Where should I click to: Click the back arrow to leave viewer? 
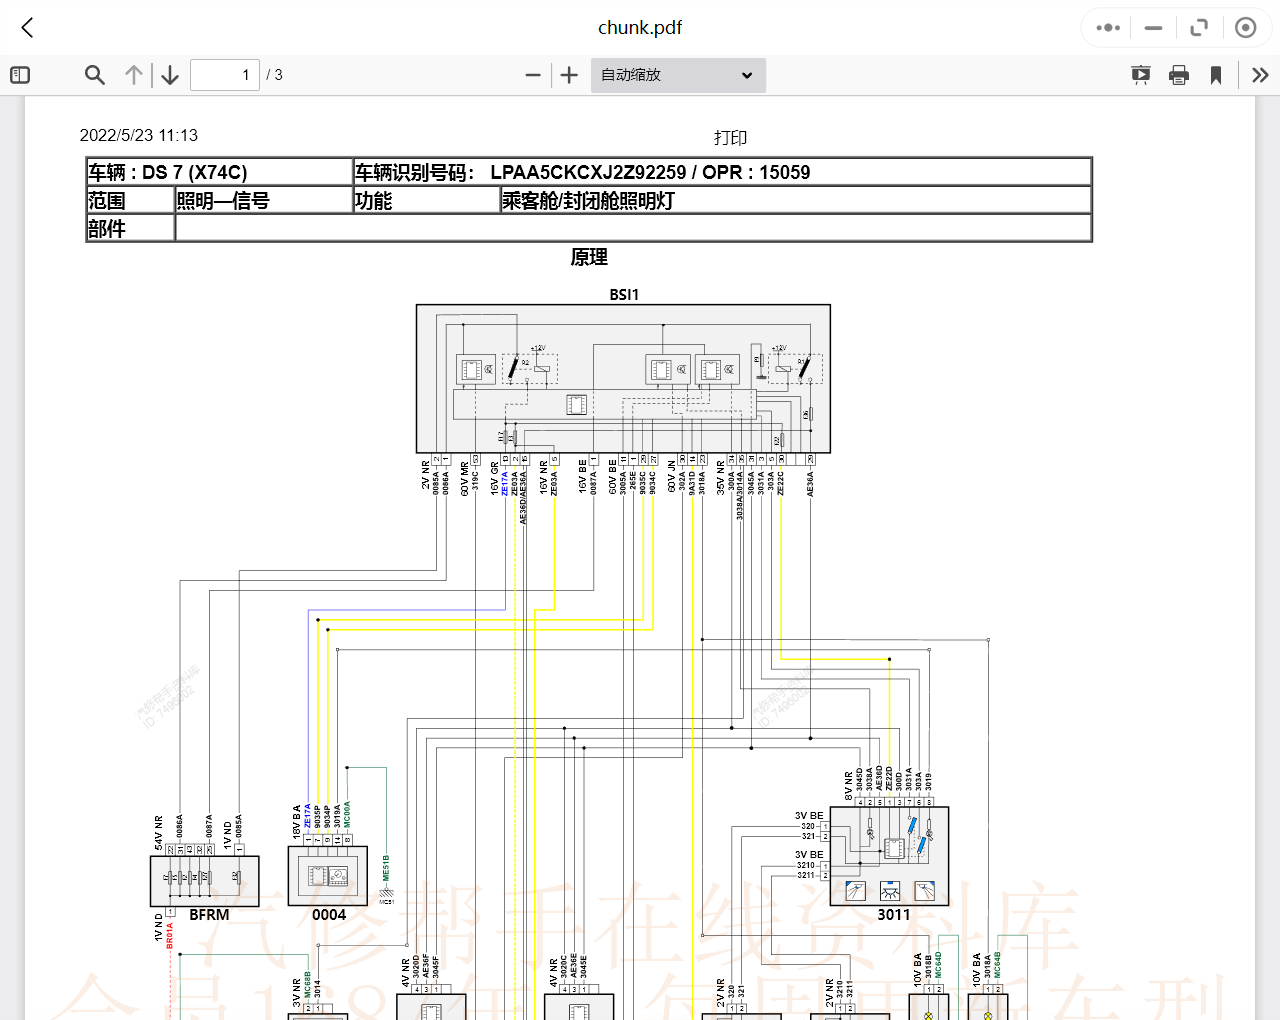27,28
